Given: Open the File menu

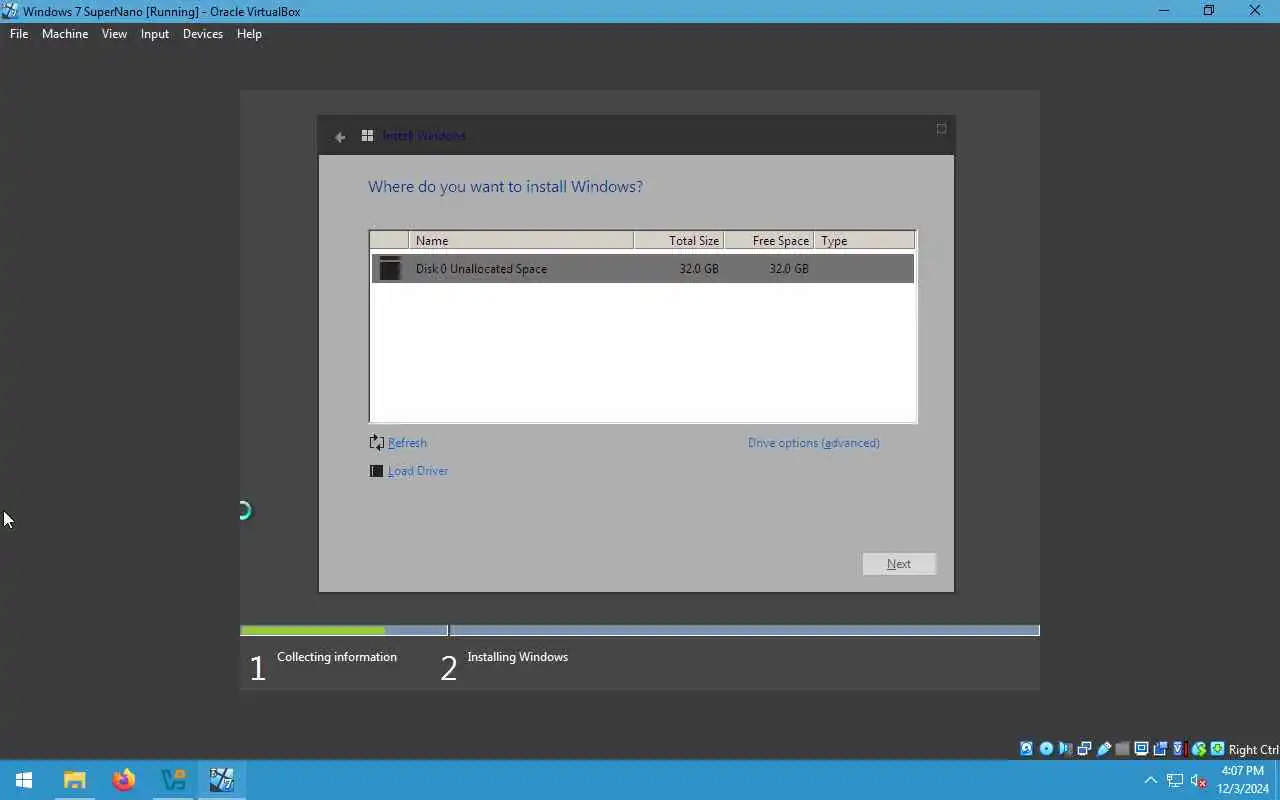Looking at the screenshot, I should pyautogui.click(x=19, y=34).
